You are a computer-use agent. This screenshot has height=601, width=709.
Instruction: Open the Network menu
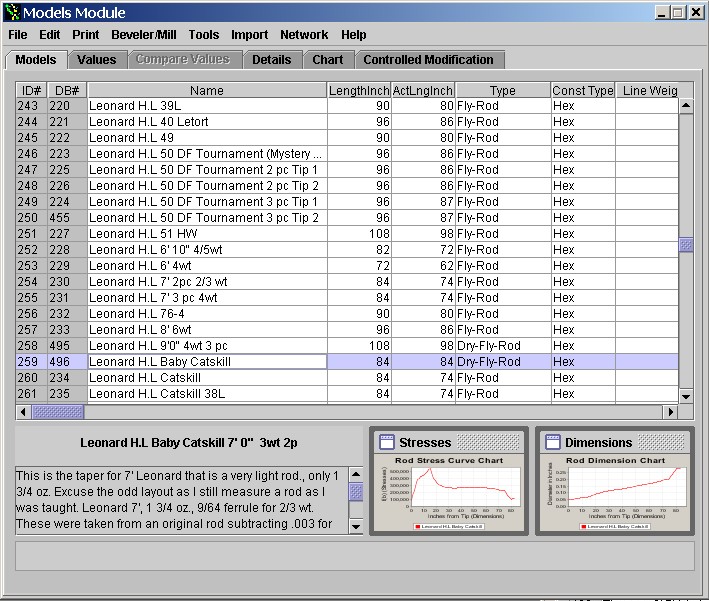click(304, 35)
